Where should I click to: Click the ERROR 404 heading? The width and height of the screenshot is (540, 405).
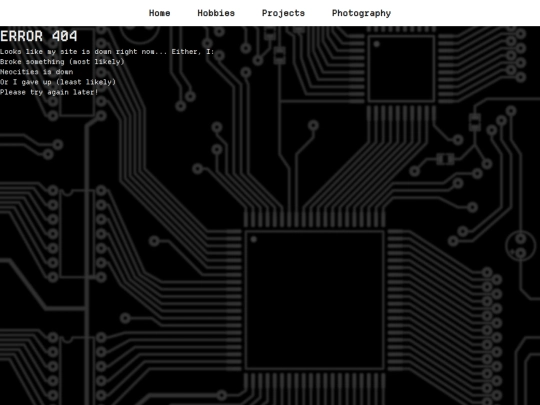[39, 36]
